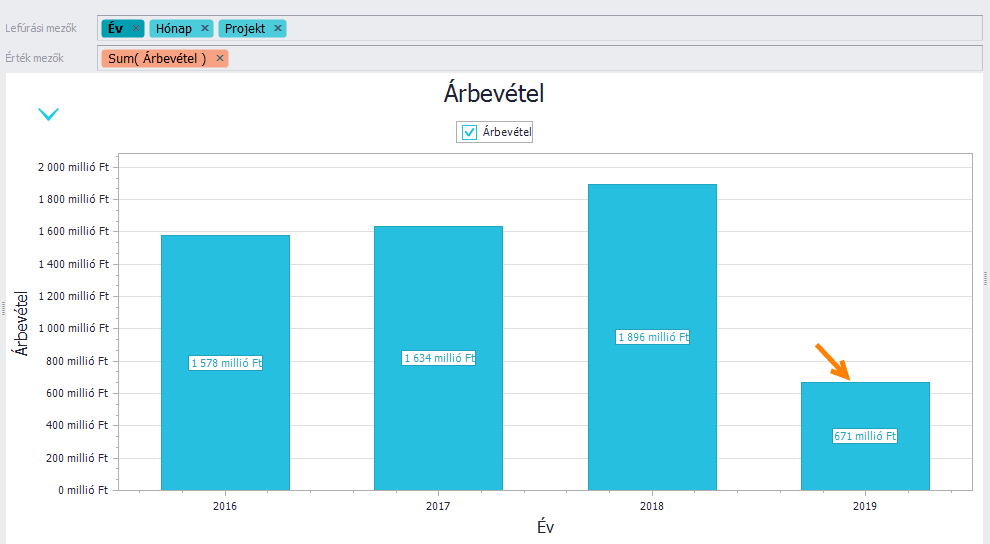
Task: Click the left edge splitter grip
Action: pos(3,309)
